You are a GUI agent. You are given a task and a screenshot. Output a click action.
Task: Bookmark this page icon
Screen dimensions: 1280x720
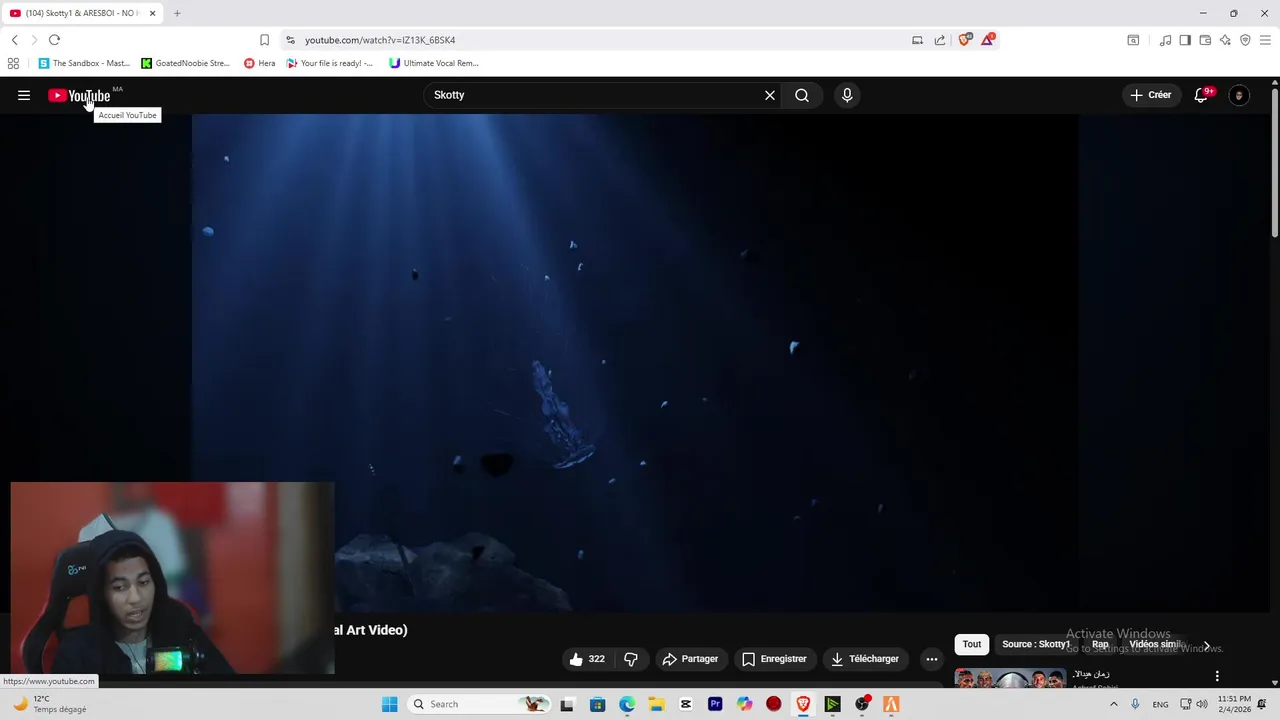pyautogui.click(x=264, y=40)
